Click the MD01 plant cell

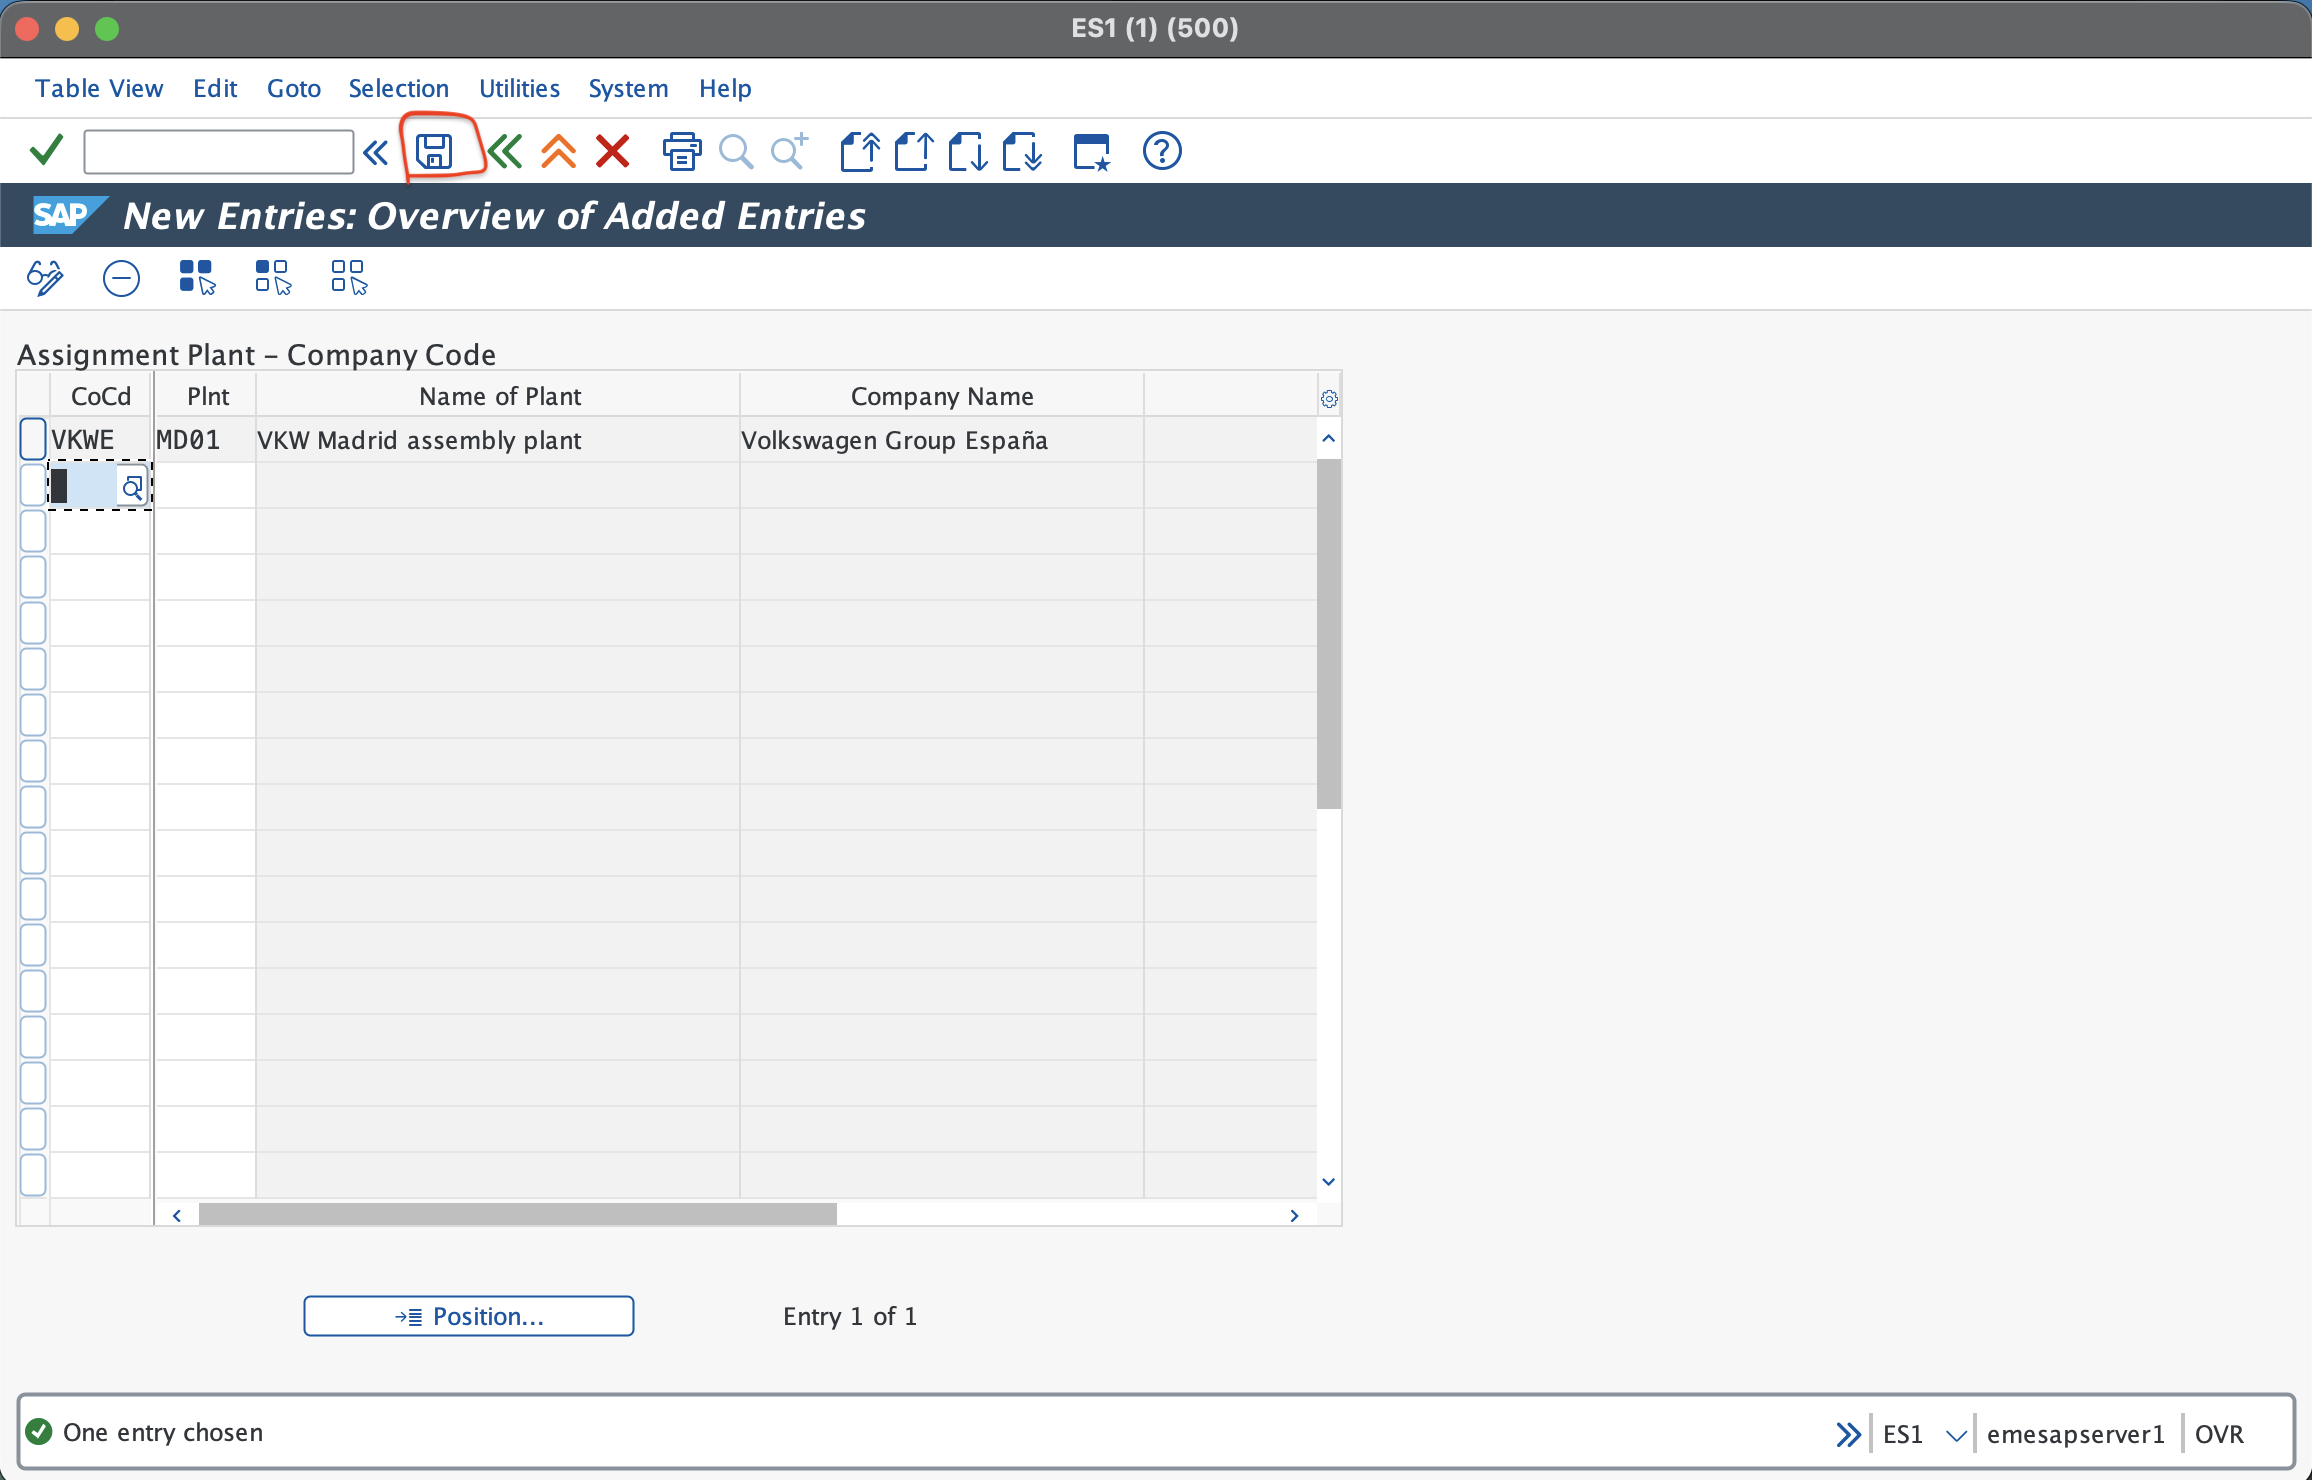click(205, 440)
